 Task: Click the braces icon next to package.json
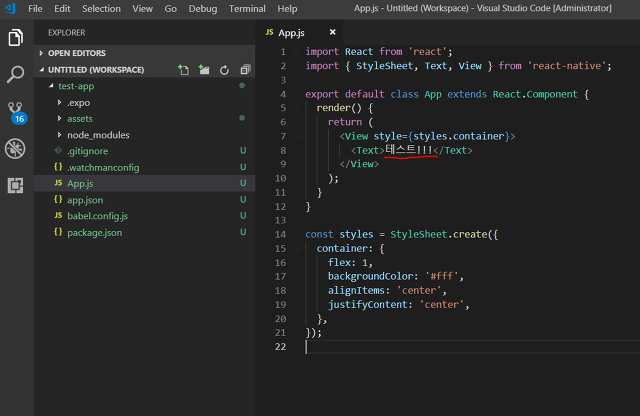58,232
